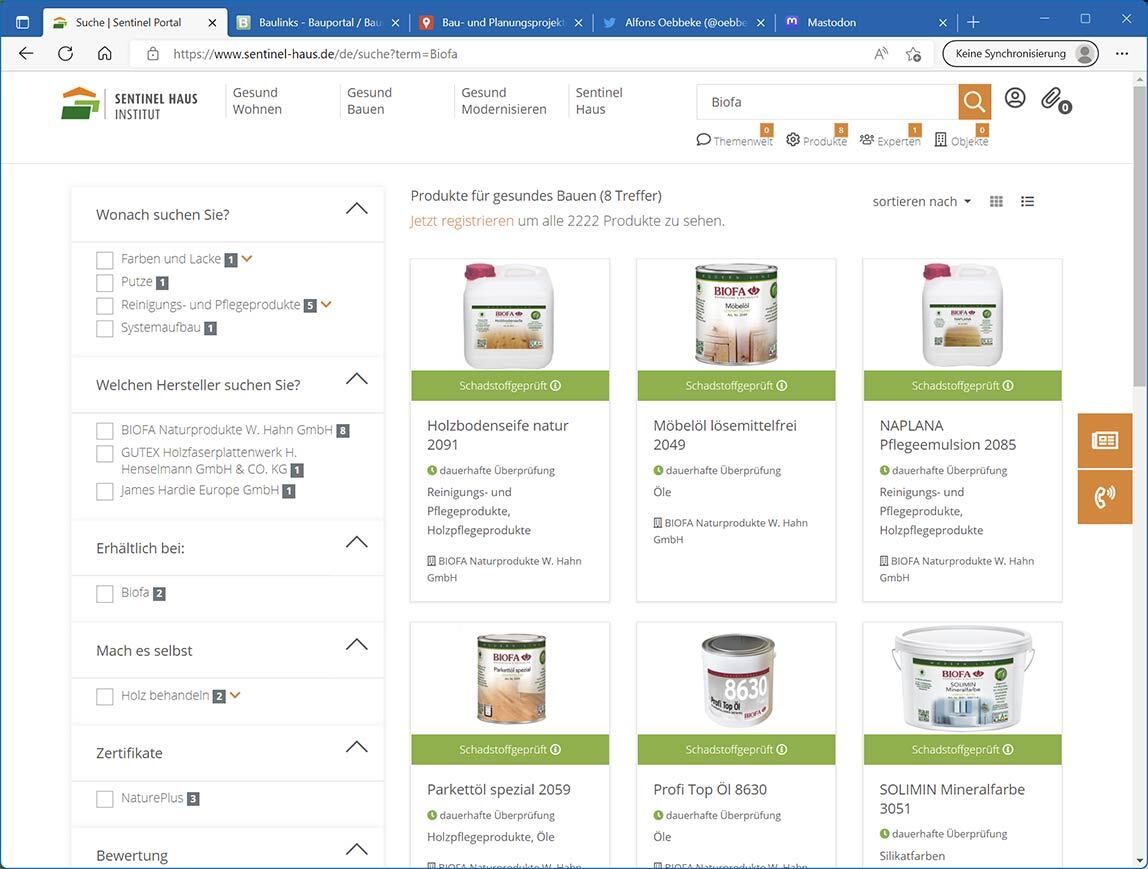Click info icon on SOLIMIN Schadstoffgeprüft badge
Screen dimensions: 1148x869
1008,750
